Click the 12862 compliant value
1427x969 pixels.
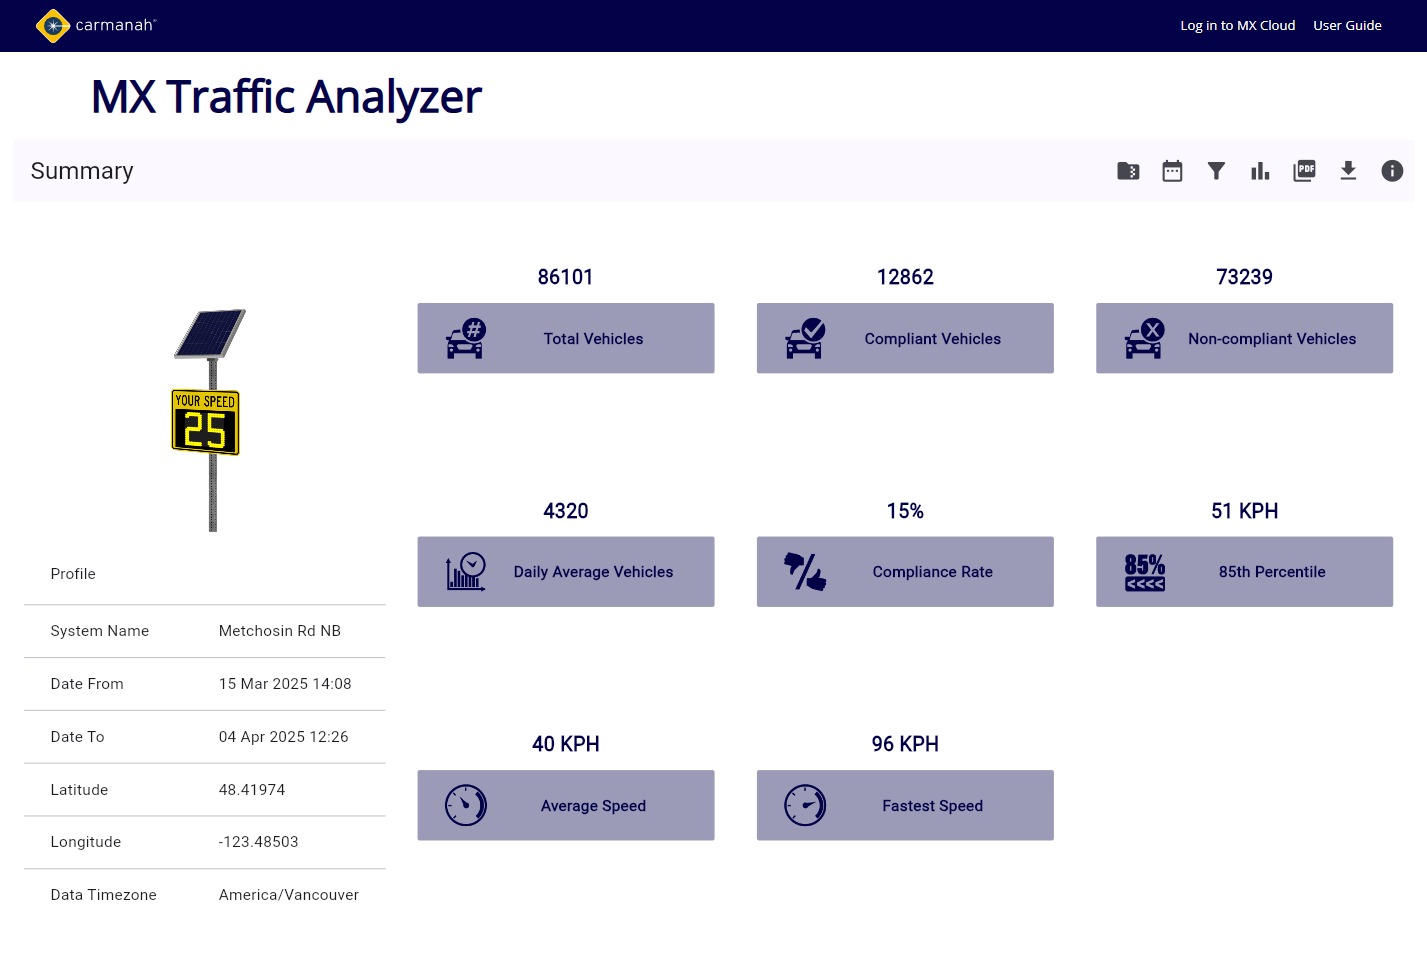click(x=905, y=277)
